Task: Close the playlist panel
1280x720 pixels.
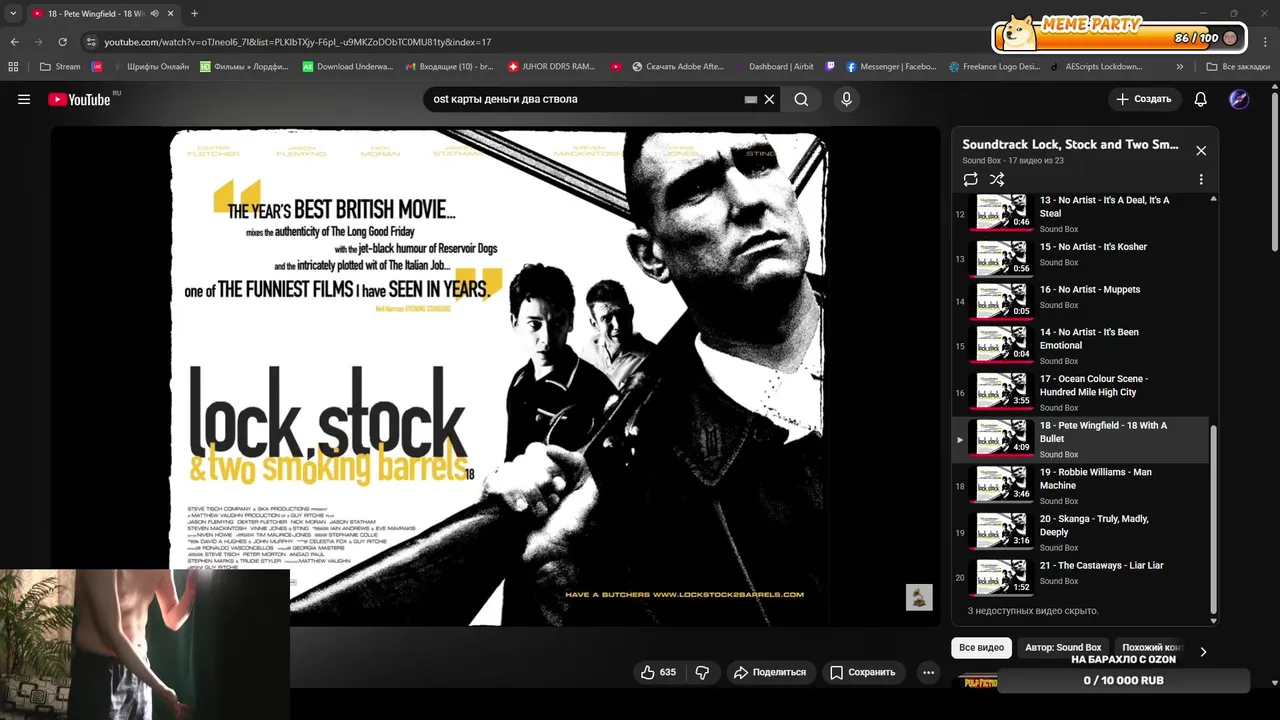Action: pos(1201,150)
